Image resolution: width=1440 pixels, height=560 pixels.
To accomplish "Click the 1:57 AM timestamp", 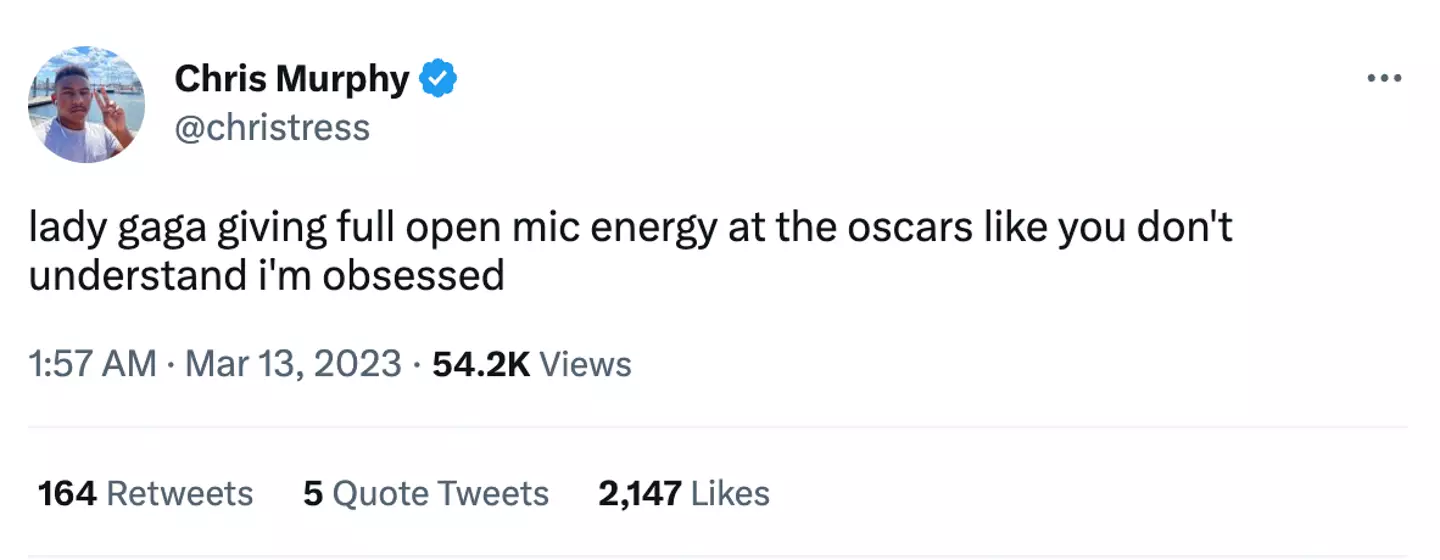I will [92, 363].
